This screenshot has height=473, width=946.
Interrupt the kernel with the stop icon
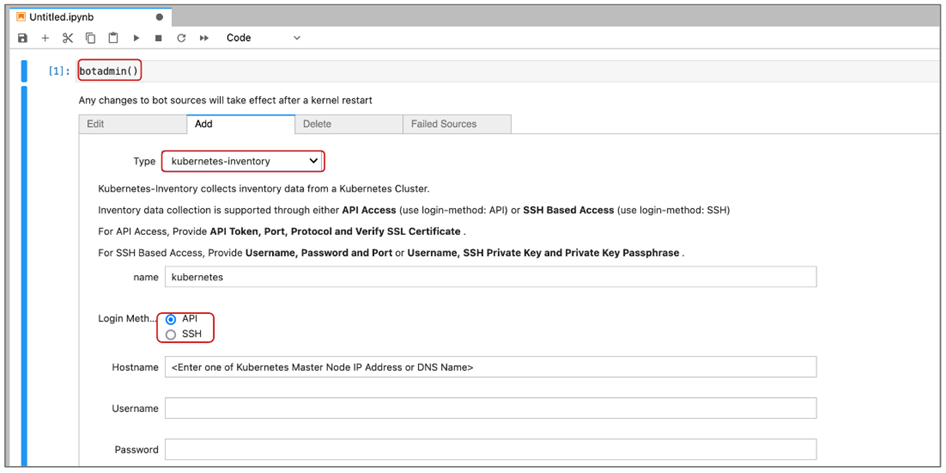[158, 38]
